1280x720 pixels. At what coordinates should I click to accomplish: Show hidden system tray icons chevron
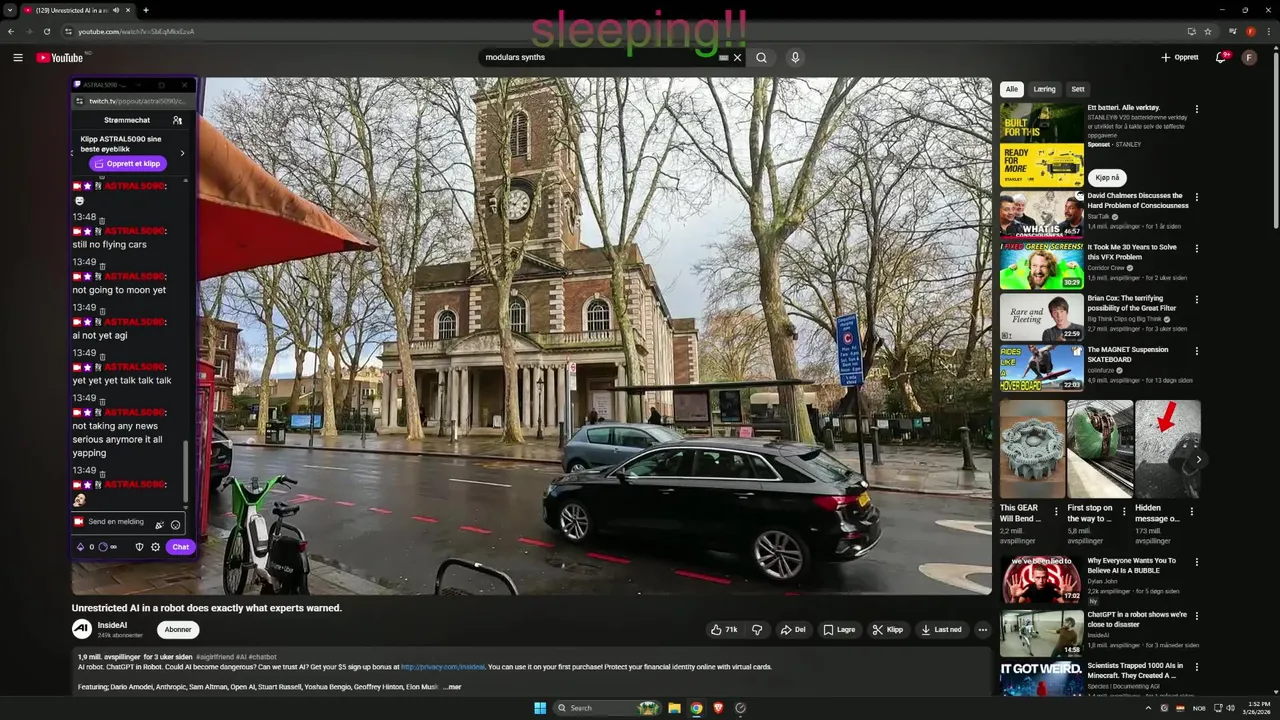click(1149, 708)
